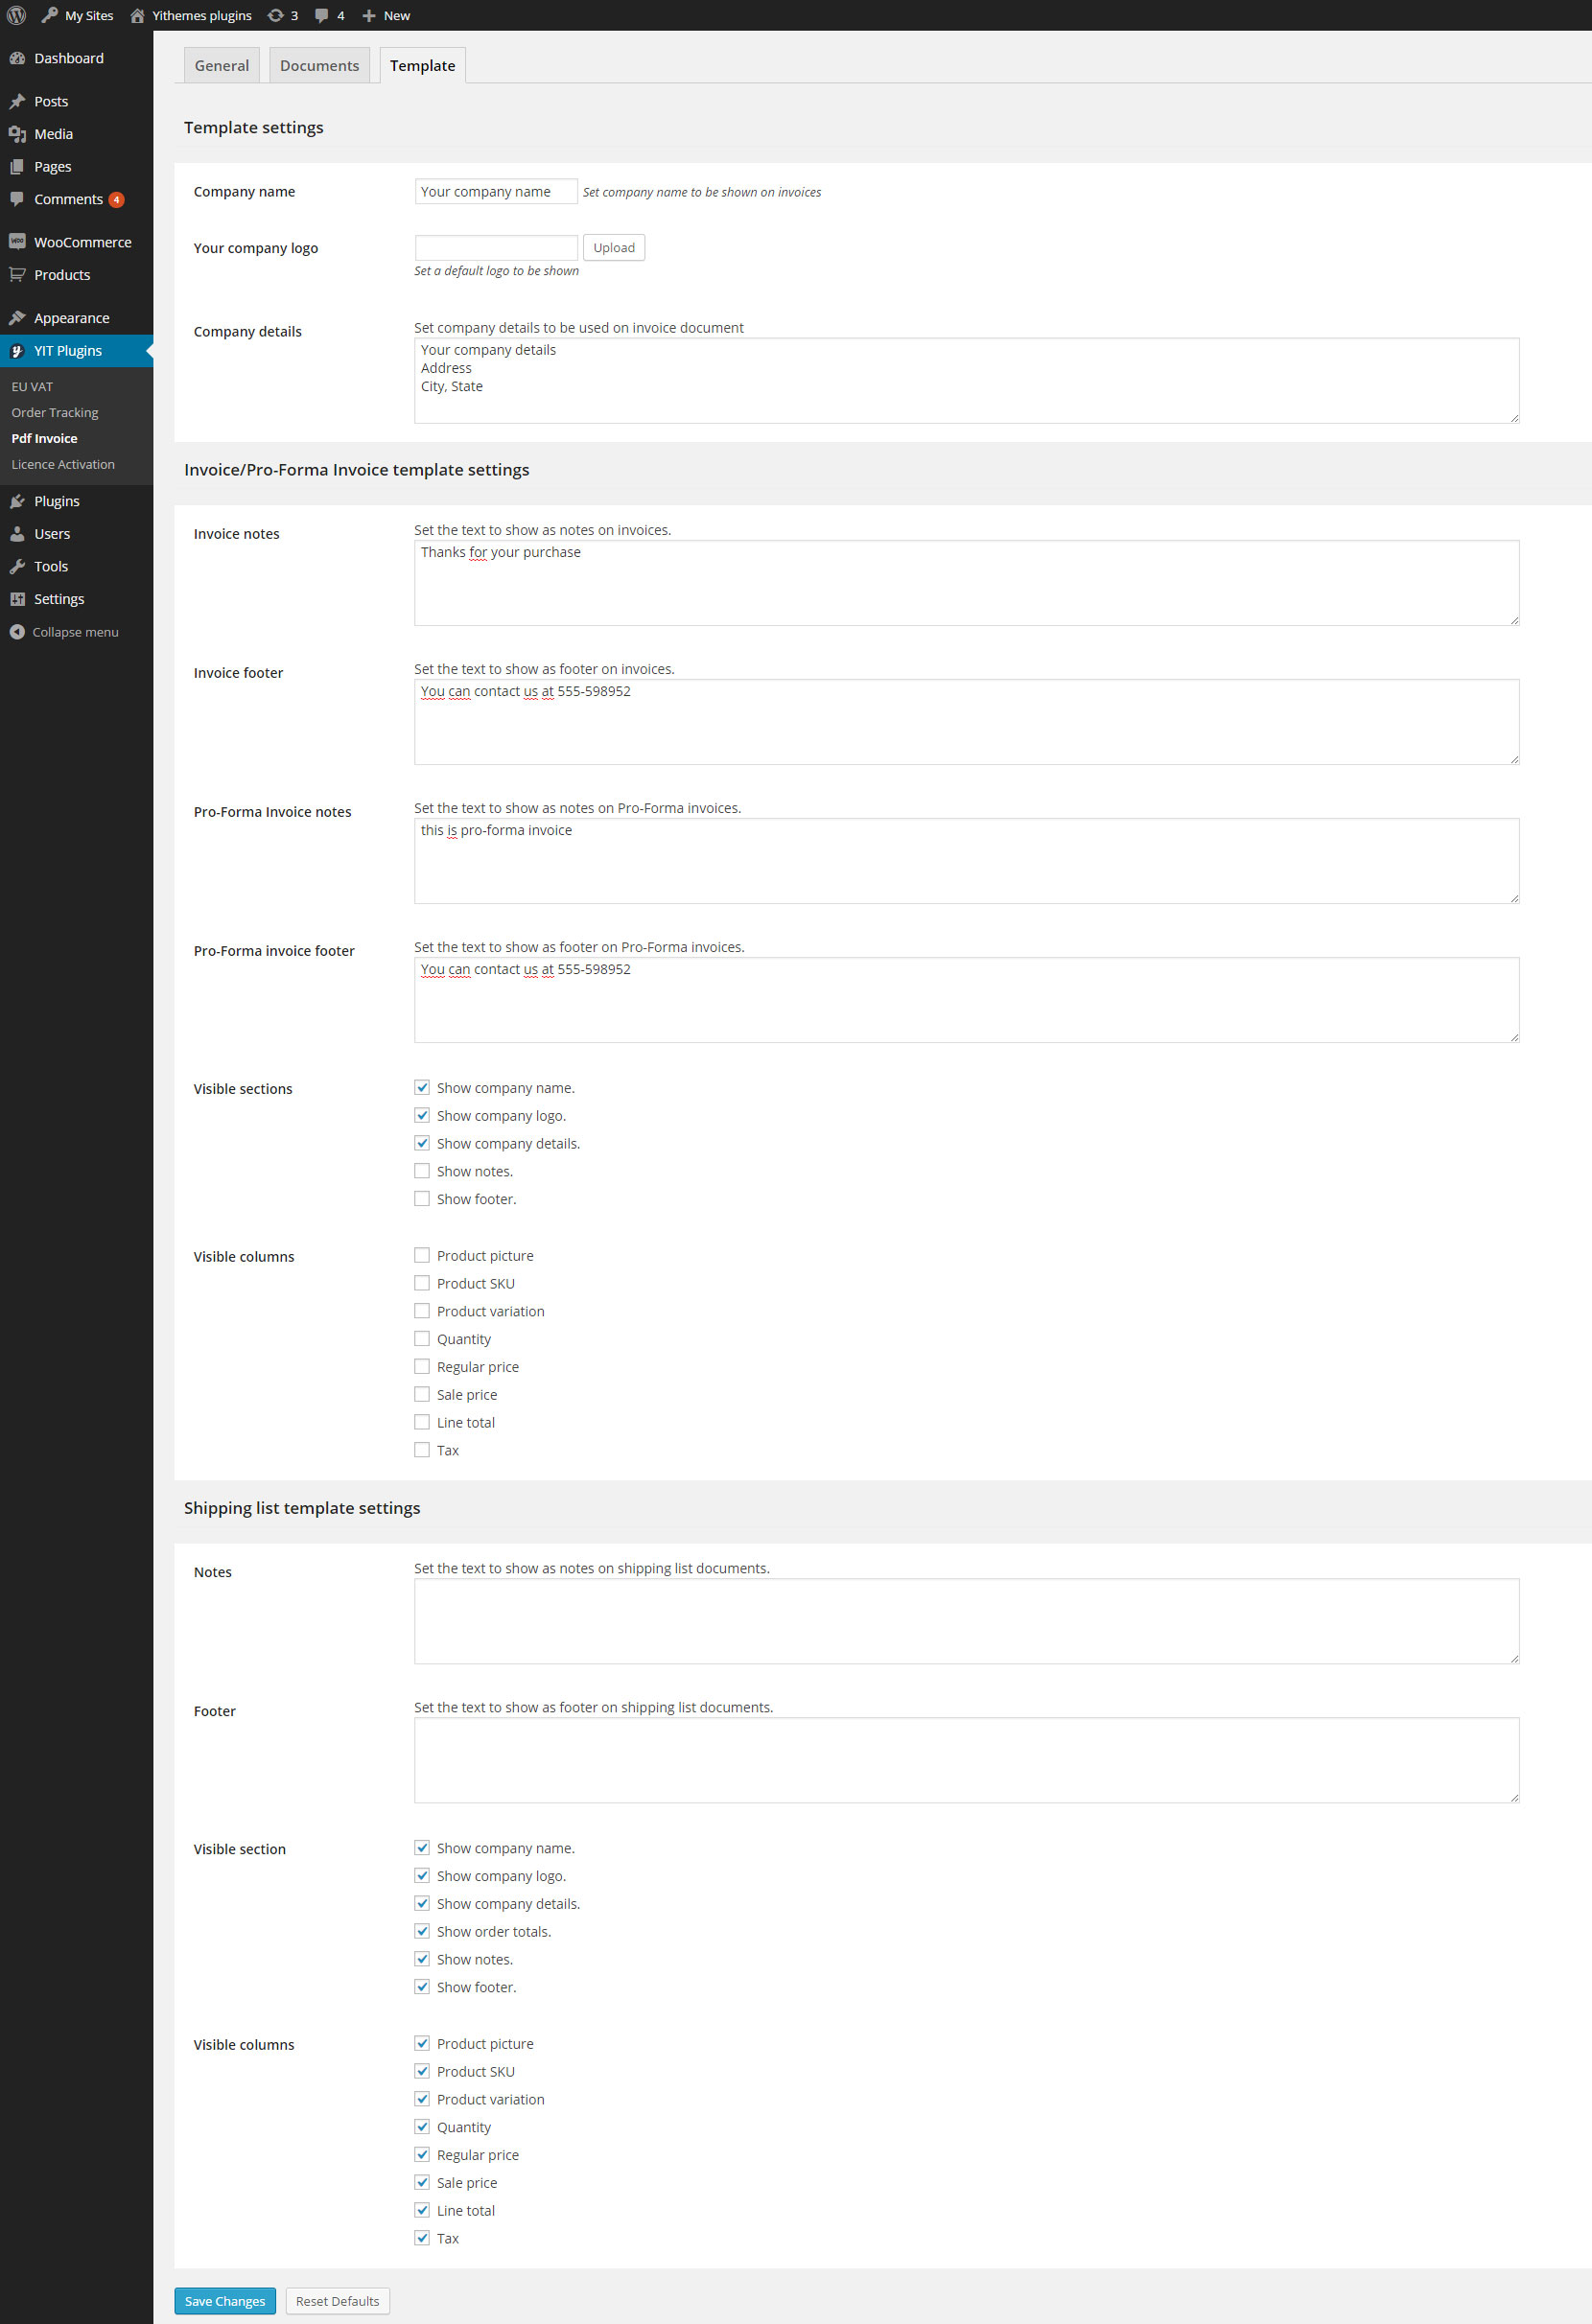Click inside the Company name field

click(x=495, y=191)
